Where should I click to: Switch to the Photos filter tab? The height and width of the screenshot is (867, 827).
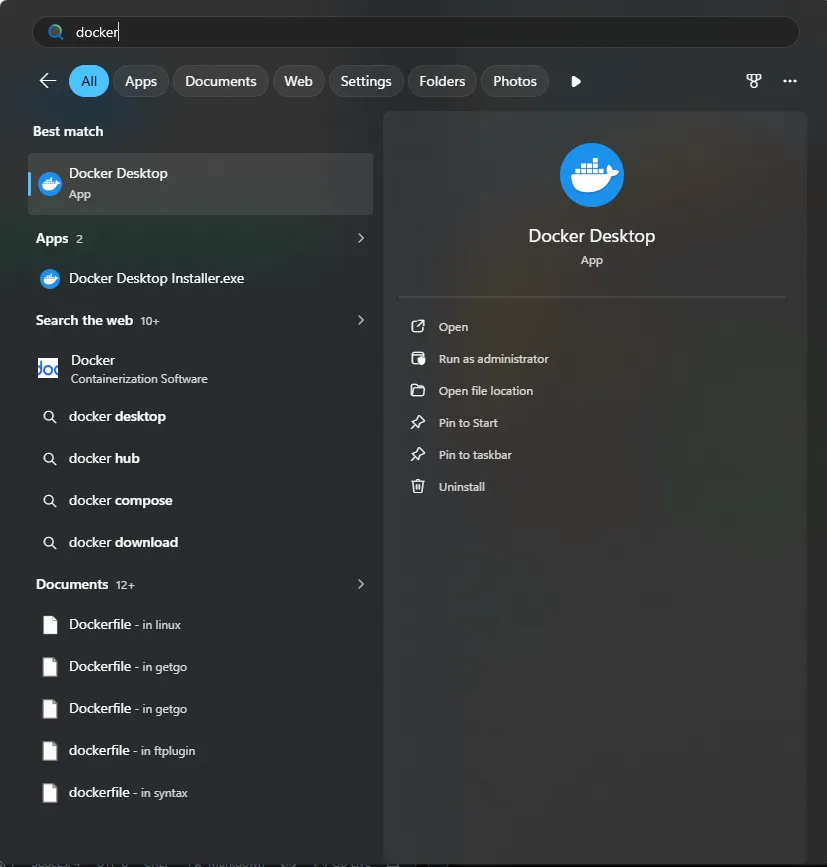pos(515,81)
